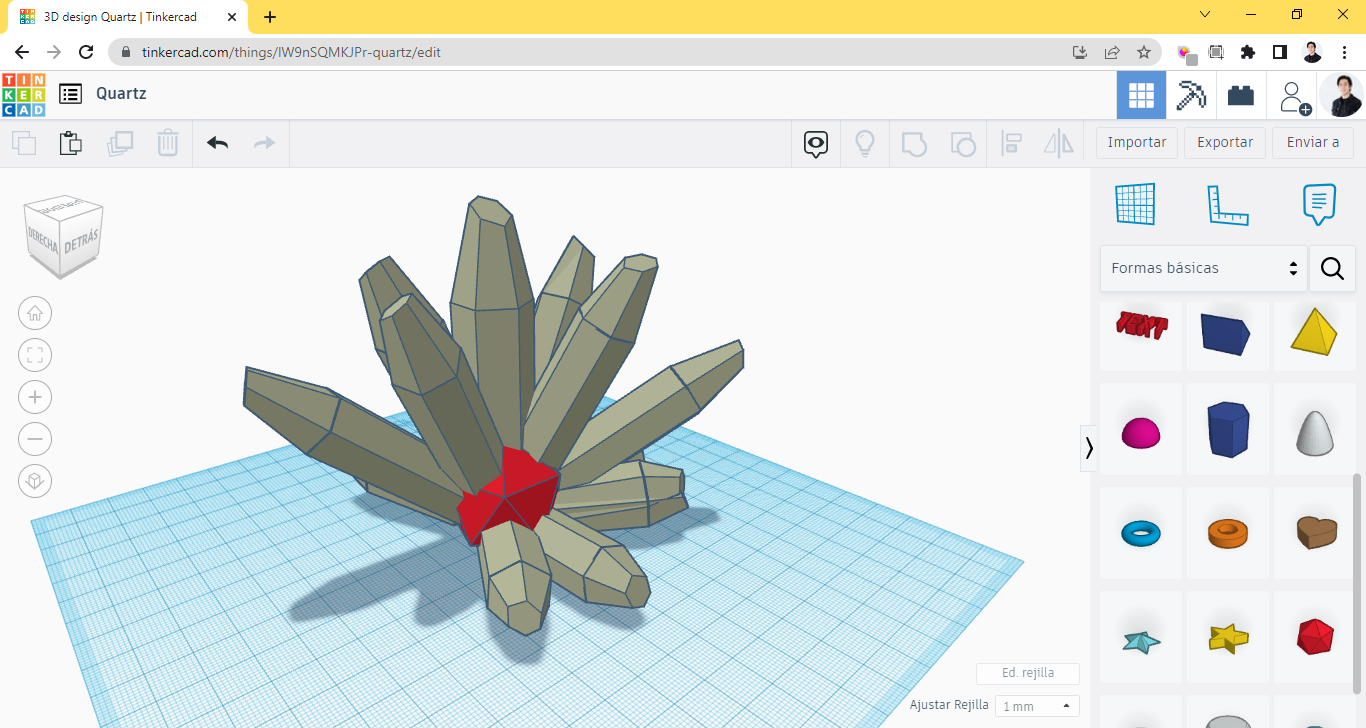
Task: Zoom in using the left panel icon
Action: (x=35, y=397)
